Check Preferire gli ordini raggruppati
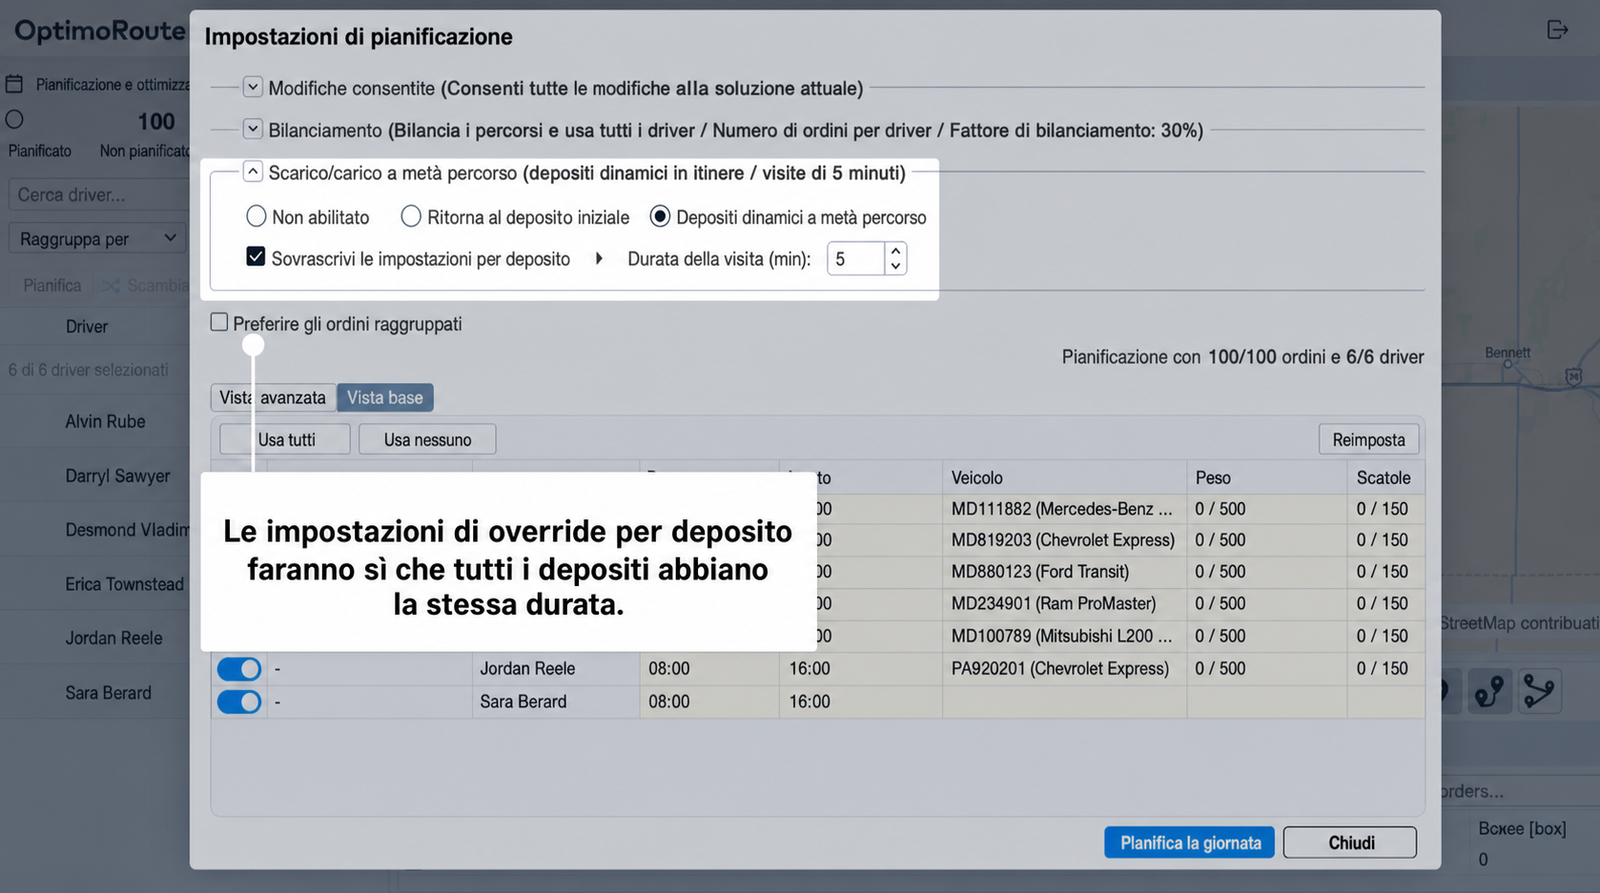Viewport: 1600px width, 893px height. [x=219, y=322]
